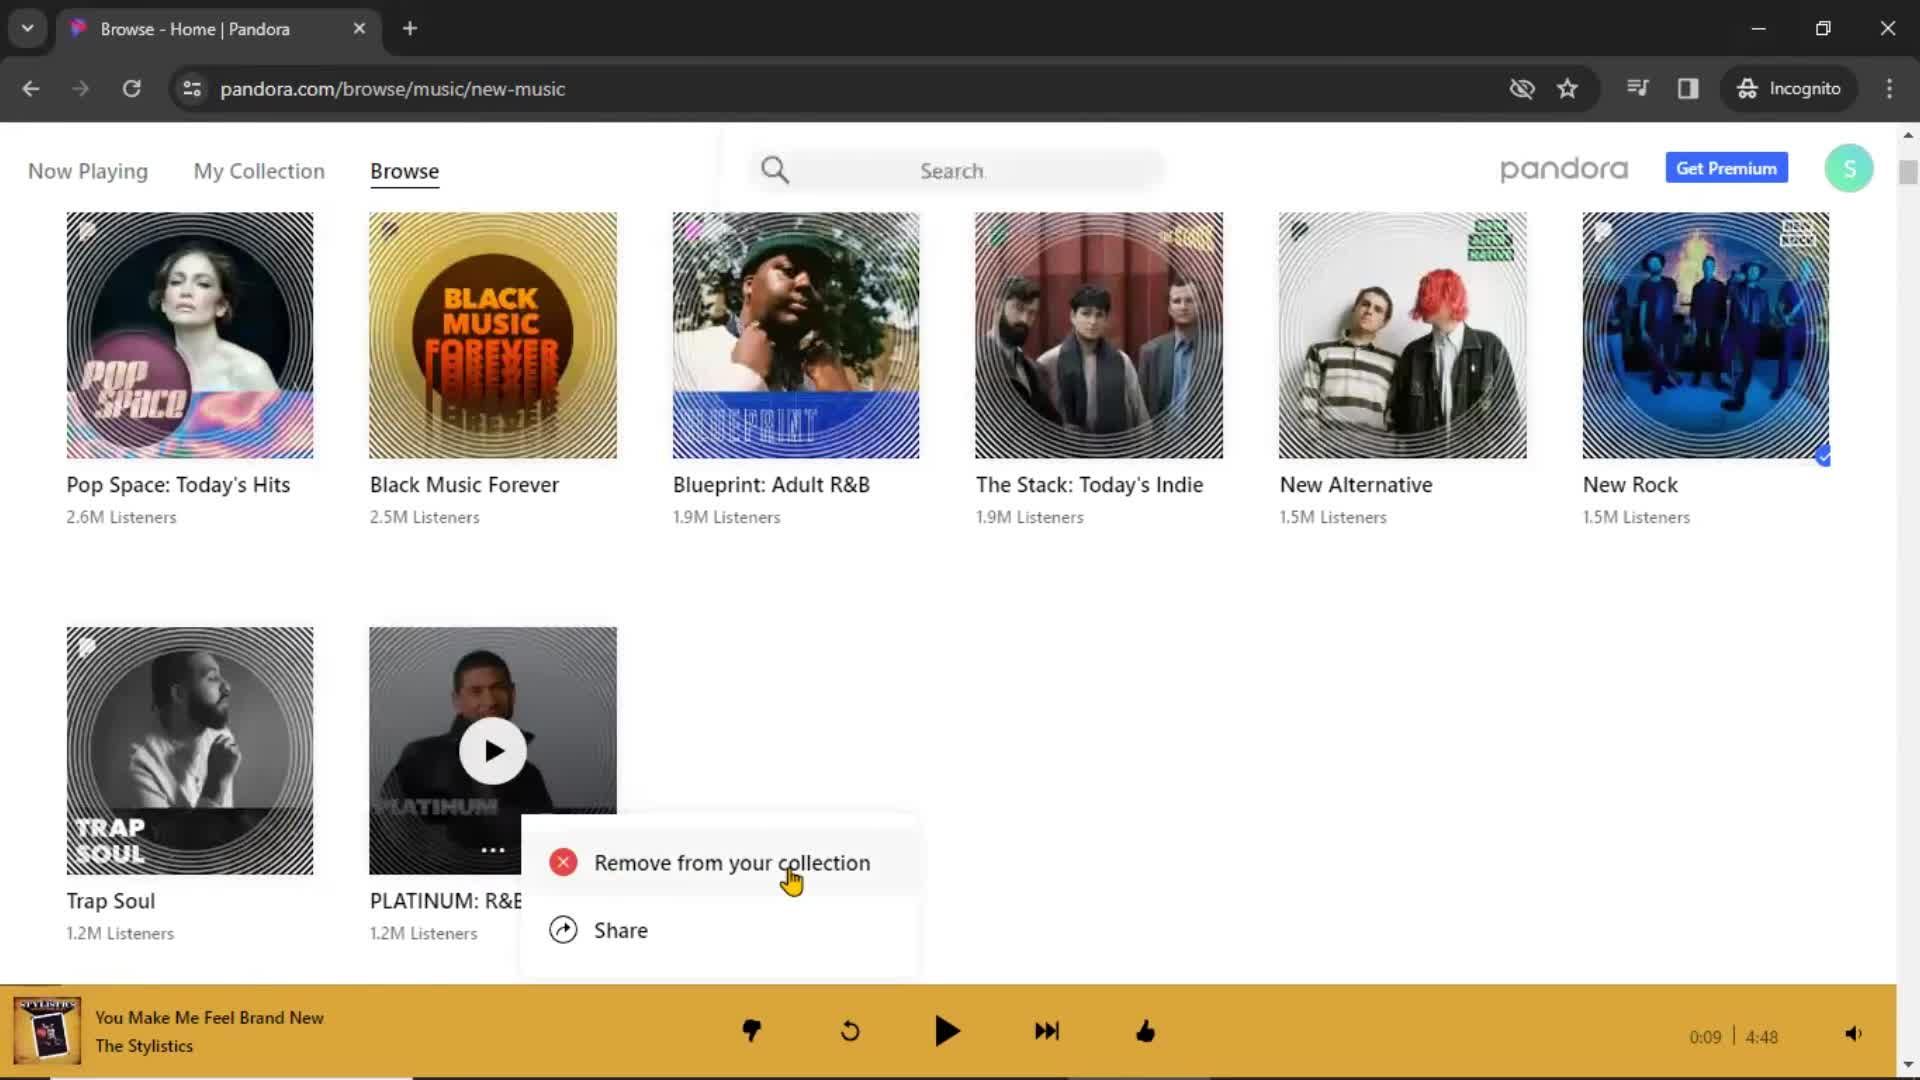Click the PLATINUM: R&B station title

coord(446,901)
